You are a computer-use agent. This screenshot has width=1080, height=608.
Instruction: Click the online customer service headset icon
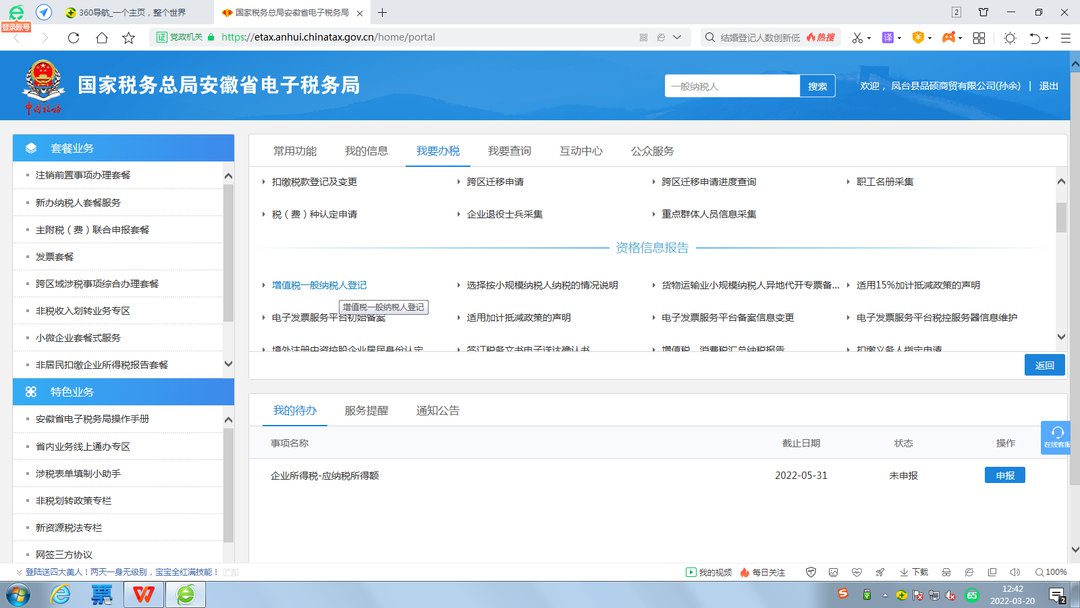[x=1057, y=432]
